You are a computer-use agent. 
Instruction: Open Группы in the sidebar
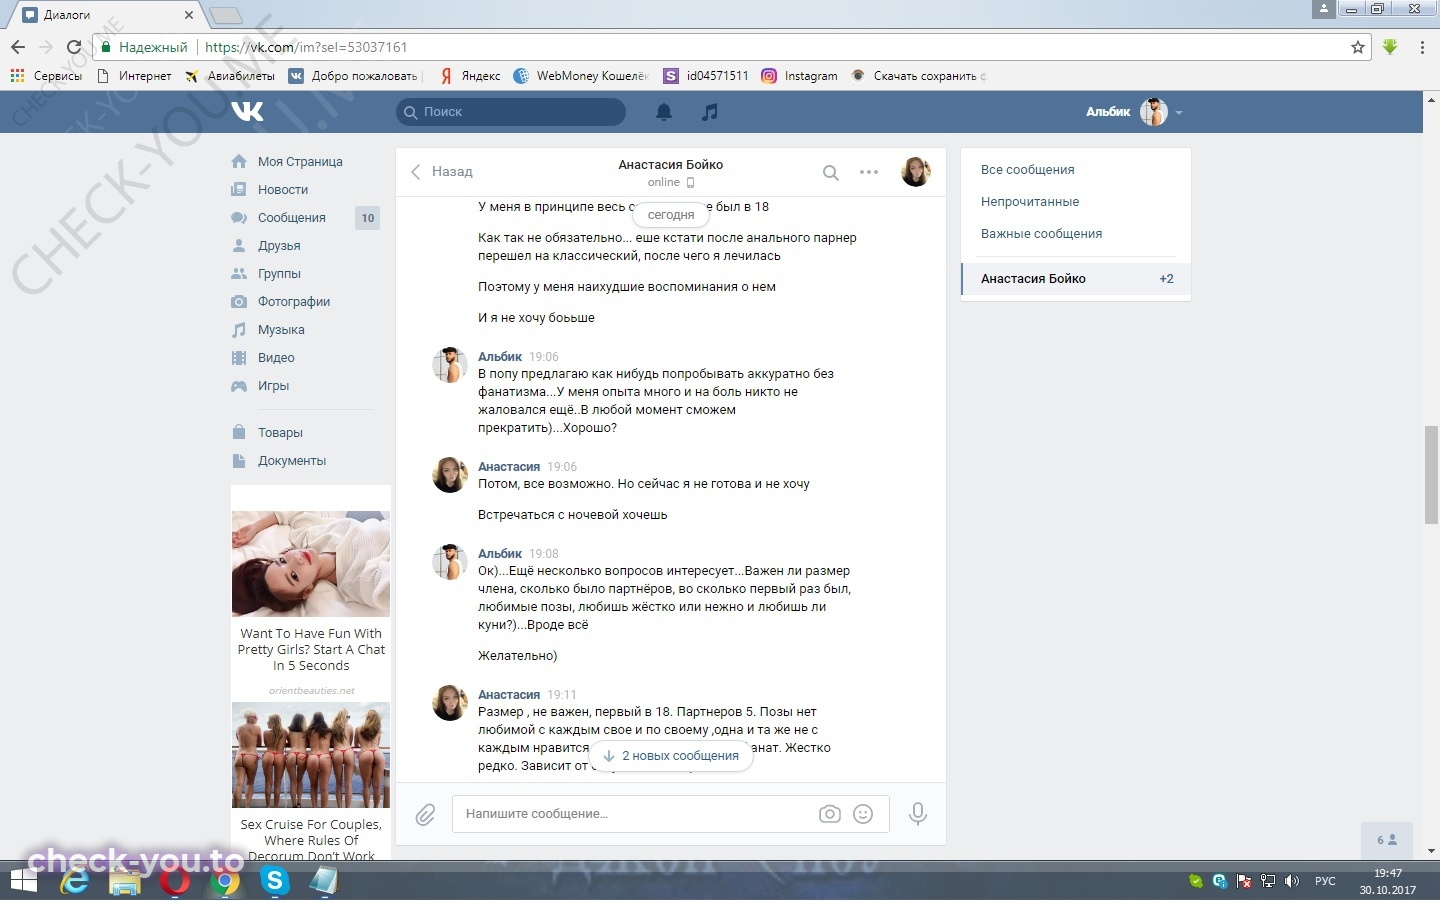[266, 274]
